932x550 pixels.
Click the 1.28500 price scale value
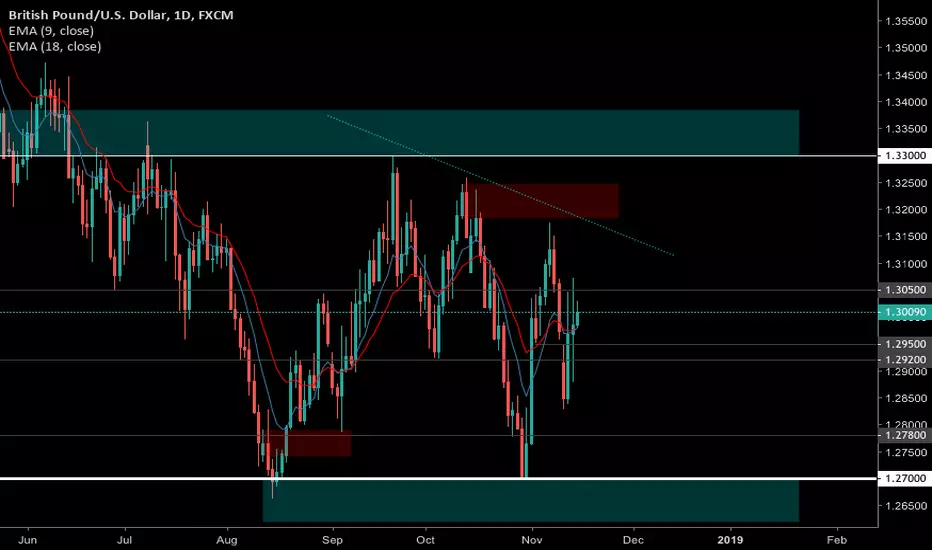coord(906,398)
